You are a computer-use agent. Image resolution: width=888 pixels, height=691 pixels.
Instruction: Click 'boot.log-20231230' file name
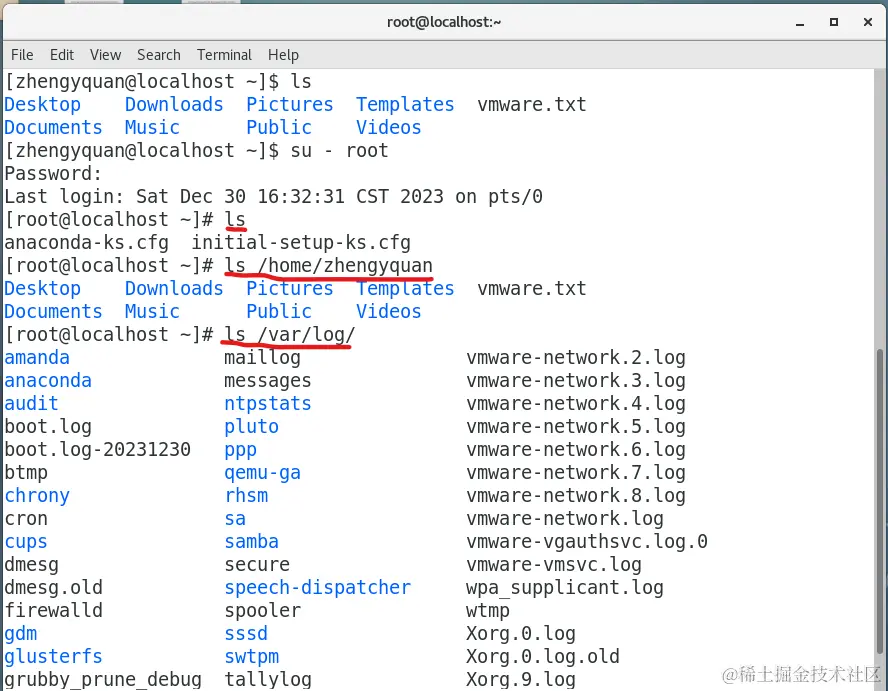click(97, 450)
